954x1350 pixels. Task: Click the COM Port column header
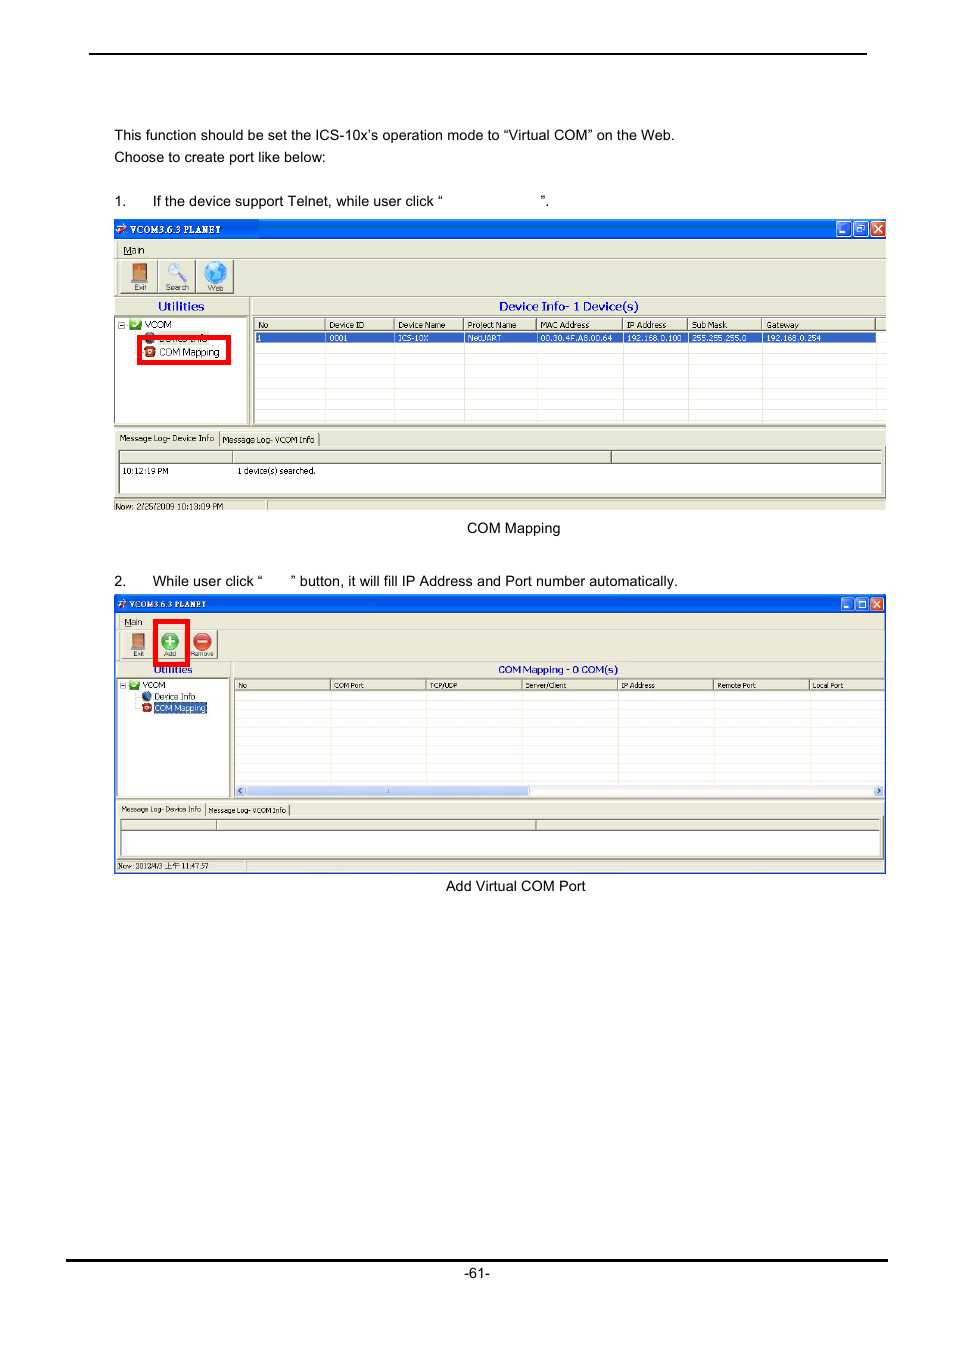(x=378, y=685)
